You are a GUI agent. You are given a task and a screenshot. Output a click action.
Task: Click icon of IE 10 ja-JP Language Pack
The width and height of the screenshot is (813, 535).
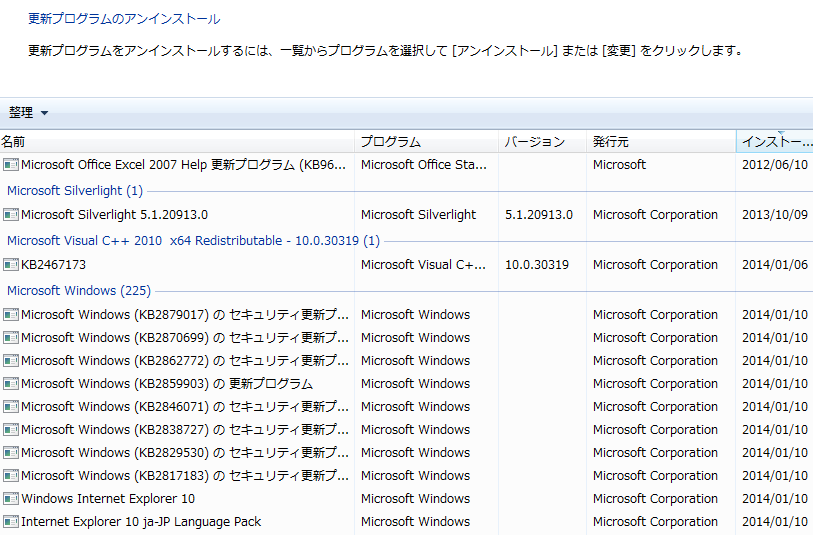pos(11,522)
